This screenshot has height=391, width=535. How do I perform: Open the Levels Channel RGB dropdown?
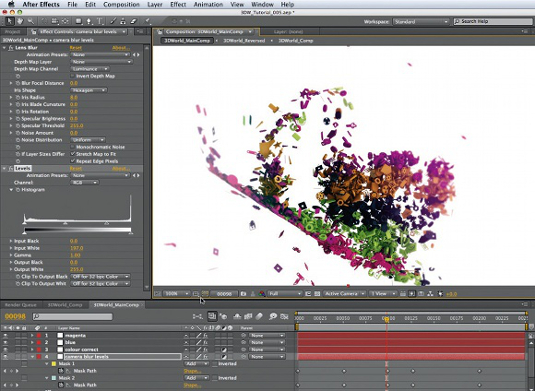(84, 183)
